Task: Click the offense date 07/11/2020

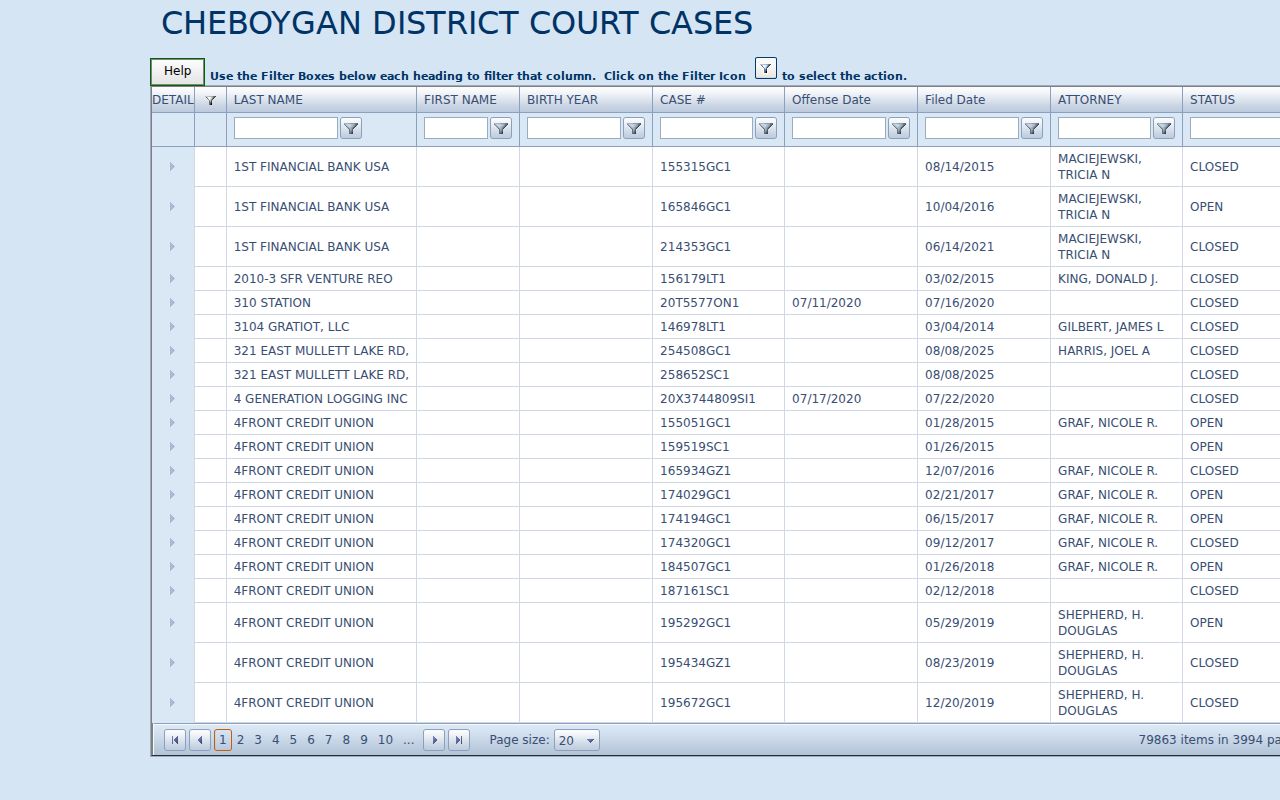Action: tap(827, 303)
